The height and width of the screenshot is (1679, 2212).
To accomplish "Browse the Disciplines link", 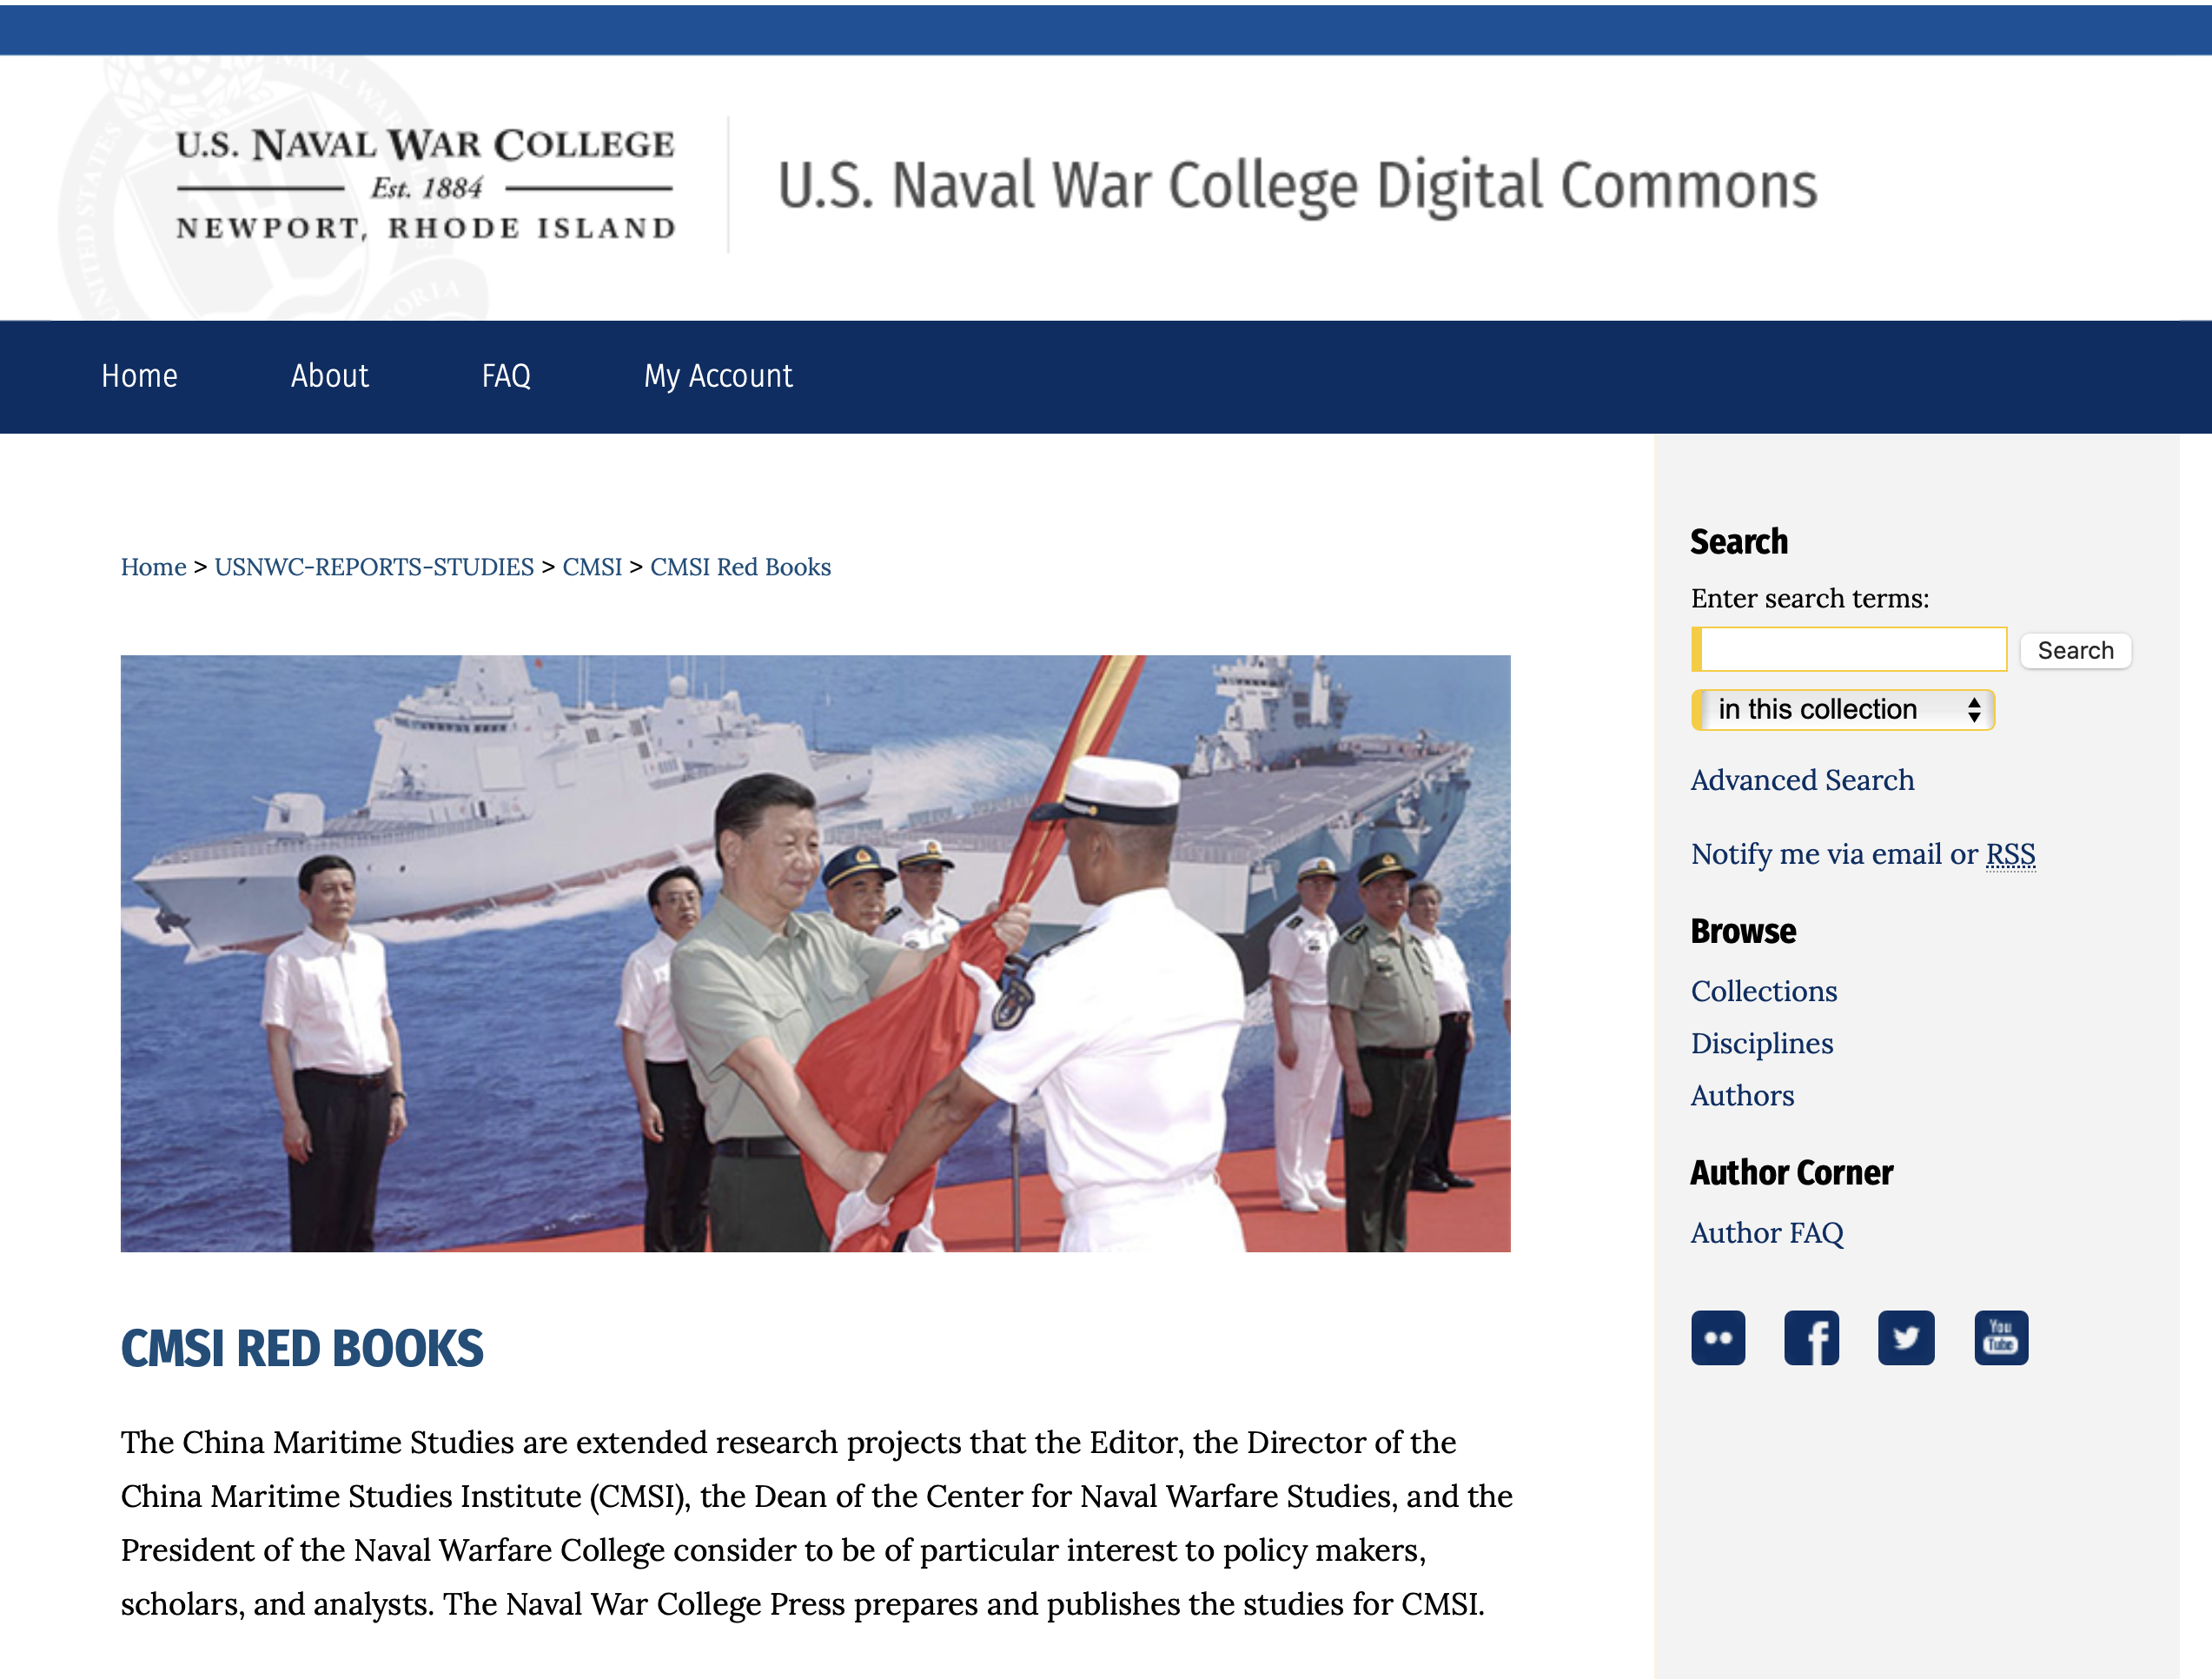I will tap(1761, 1043).
